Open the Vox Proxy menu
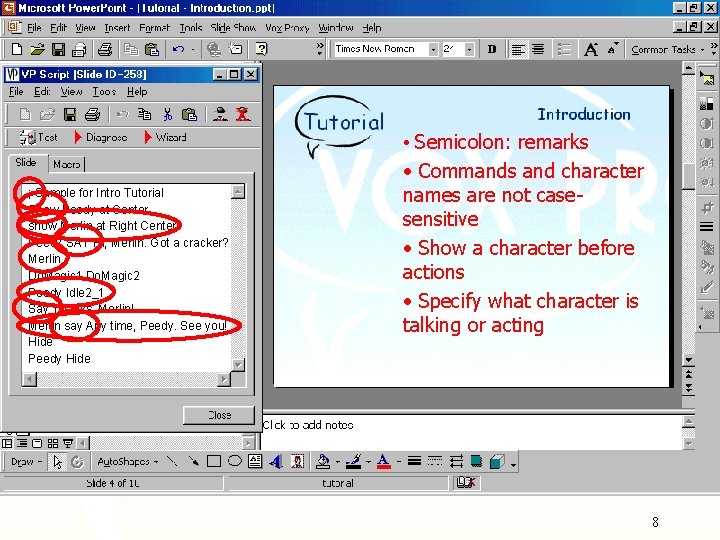This screenshot has height=540, width=720. 287,28
